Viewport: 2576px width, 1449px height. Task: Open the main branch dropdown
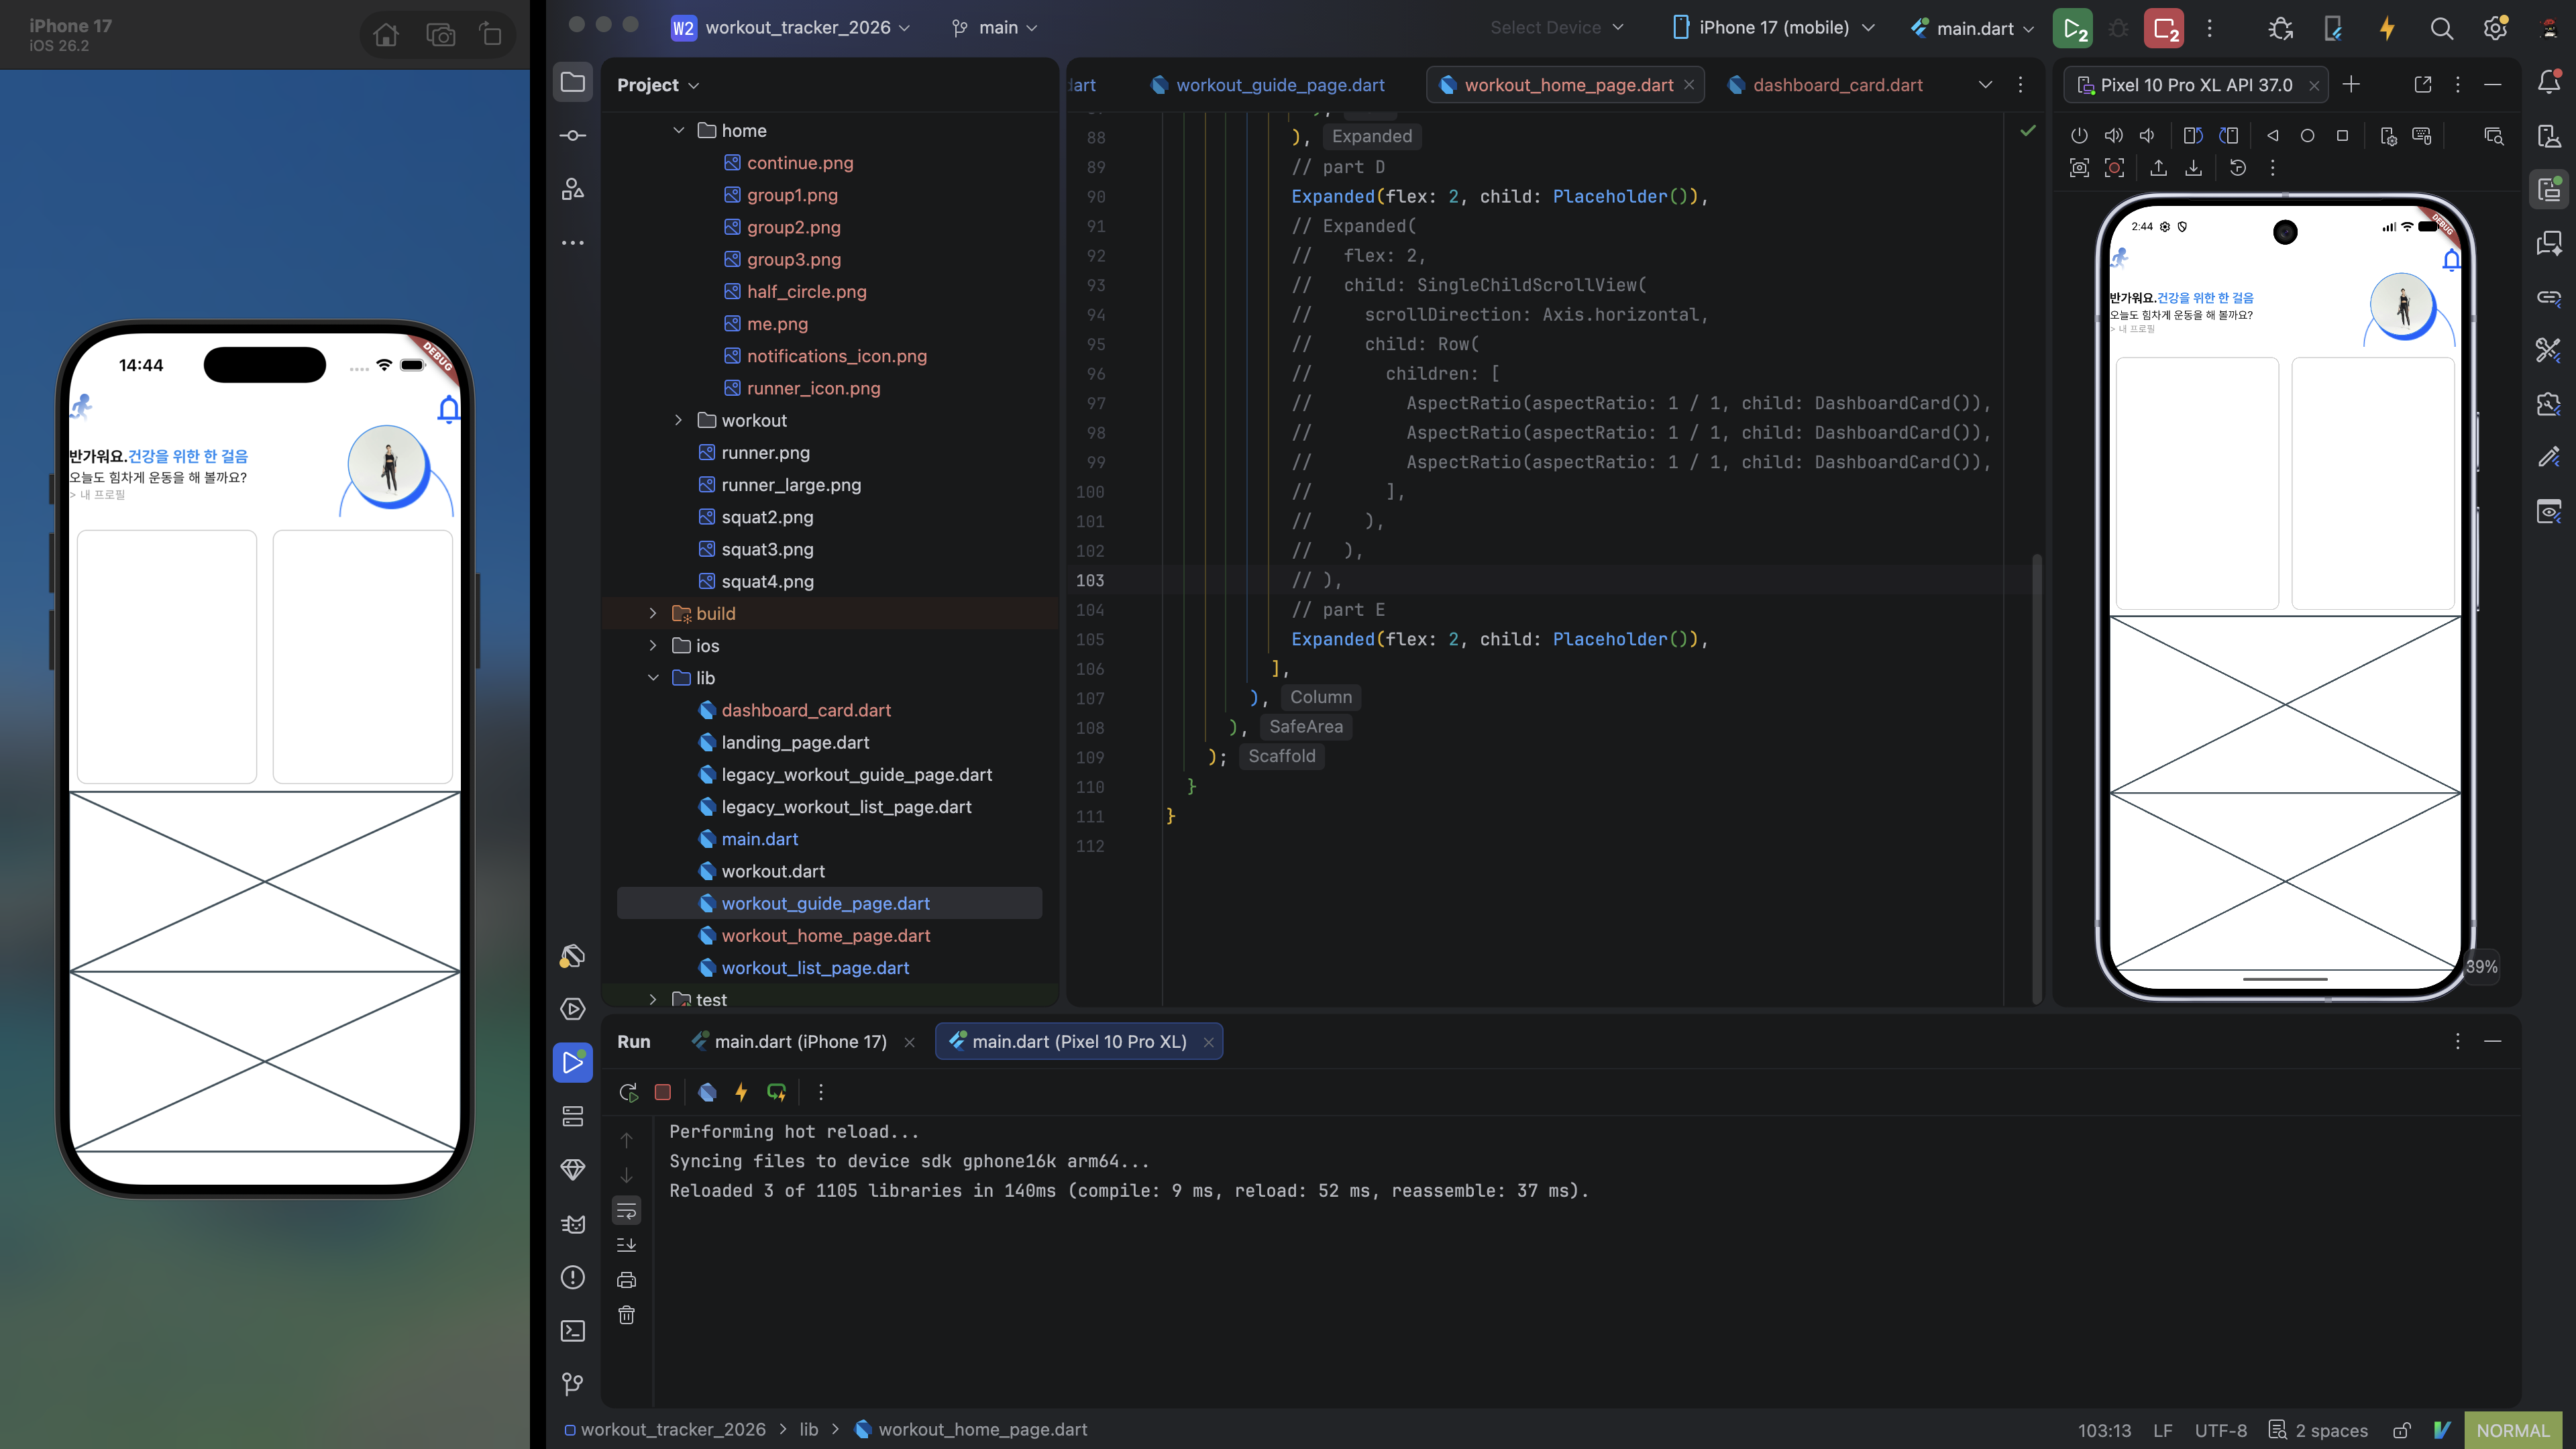click(995, 28)
